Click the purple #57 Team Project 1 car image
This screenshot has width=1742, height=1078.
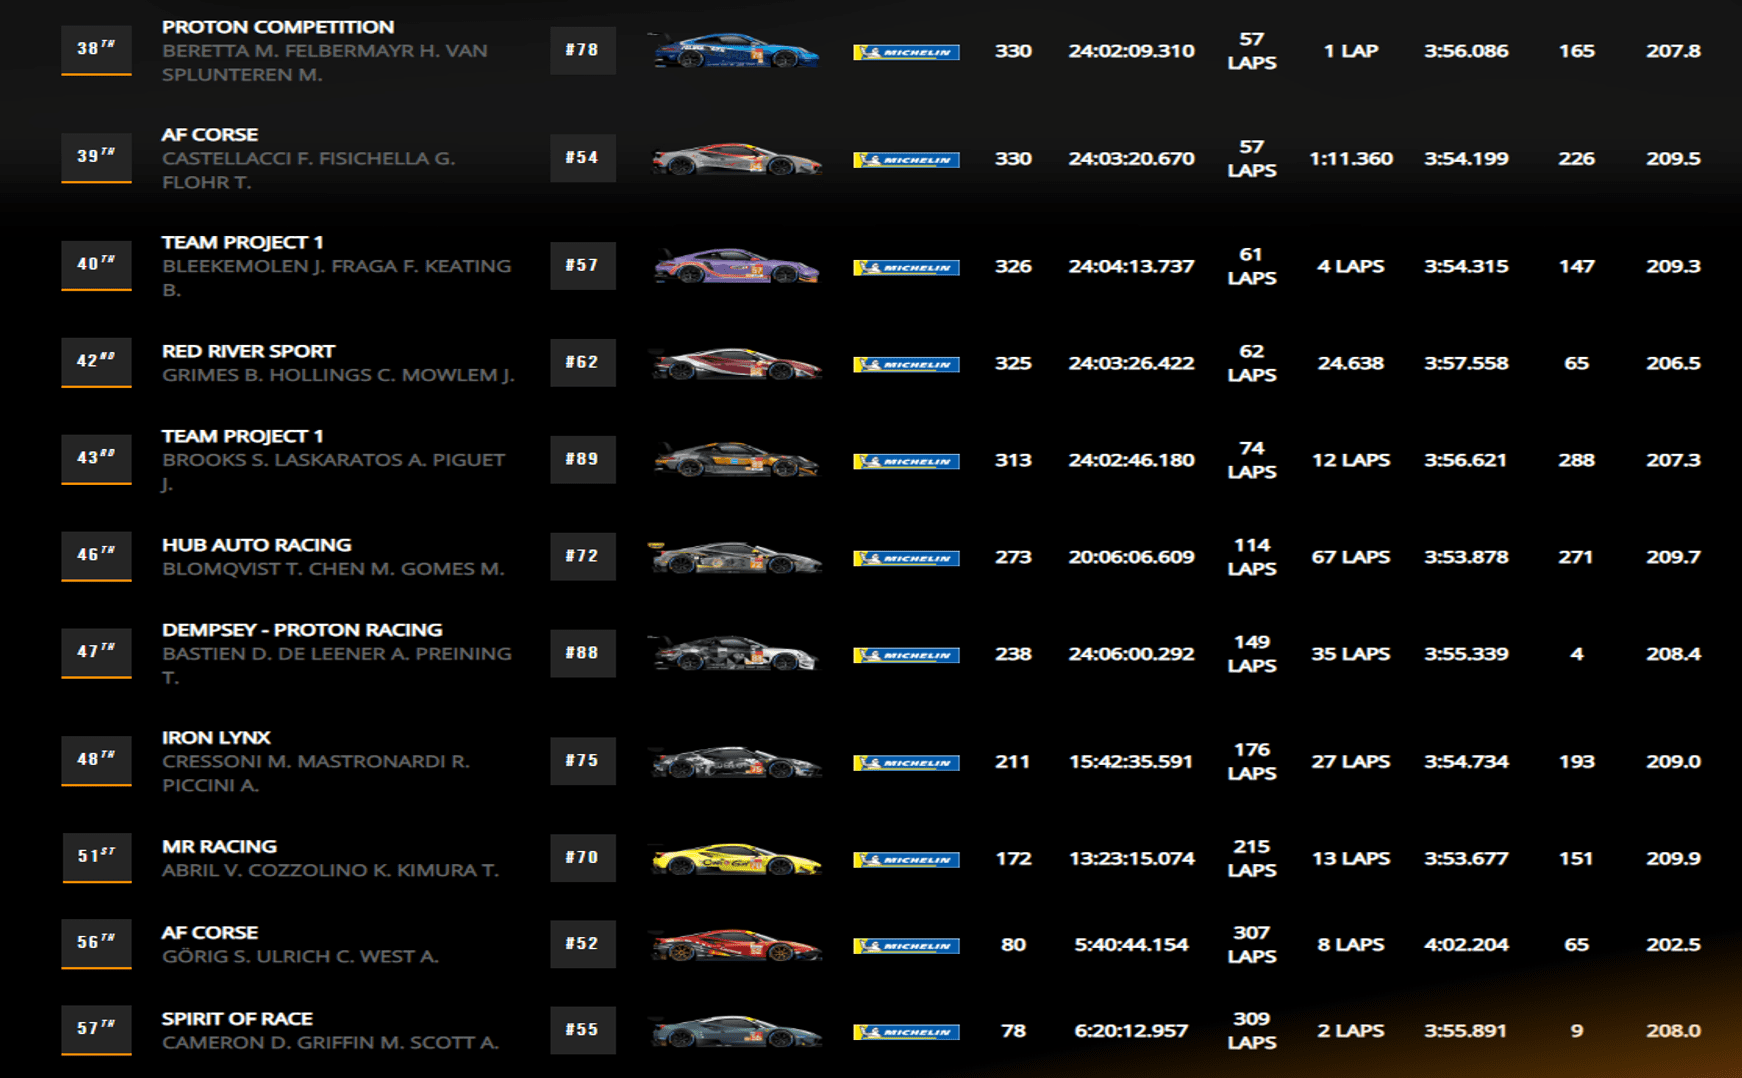coord(736,266)
